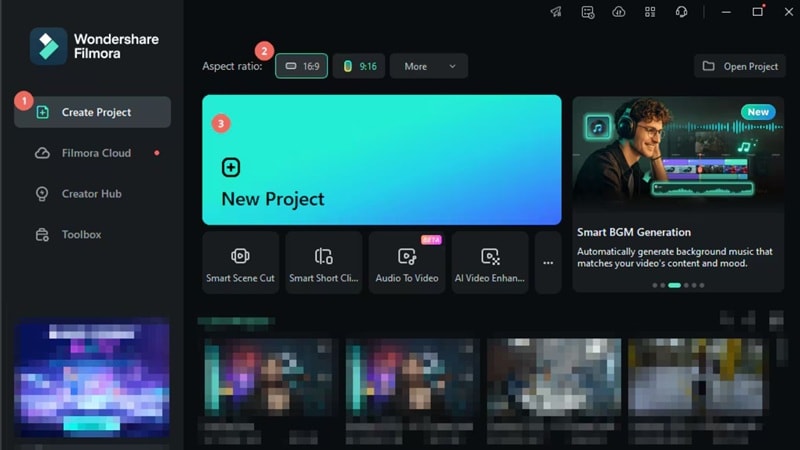The height and width of the screenshot is (450, 800).
Task: Click the New badge on the banner
Action: click(758, 112)
